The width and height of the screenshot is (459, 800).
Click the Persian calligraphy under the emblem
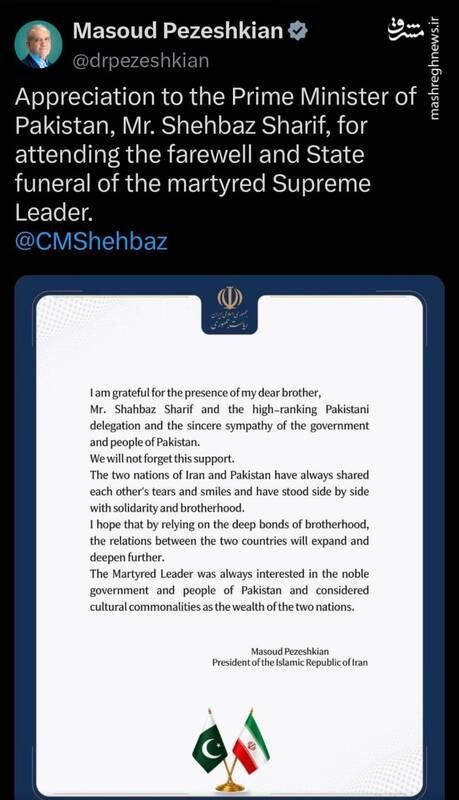(230, 320)
